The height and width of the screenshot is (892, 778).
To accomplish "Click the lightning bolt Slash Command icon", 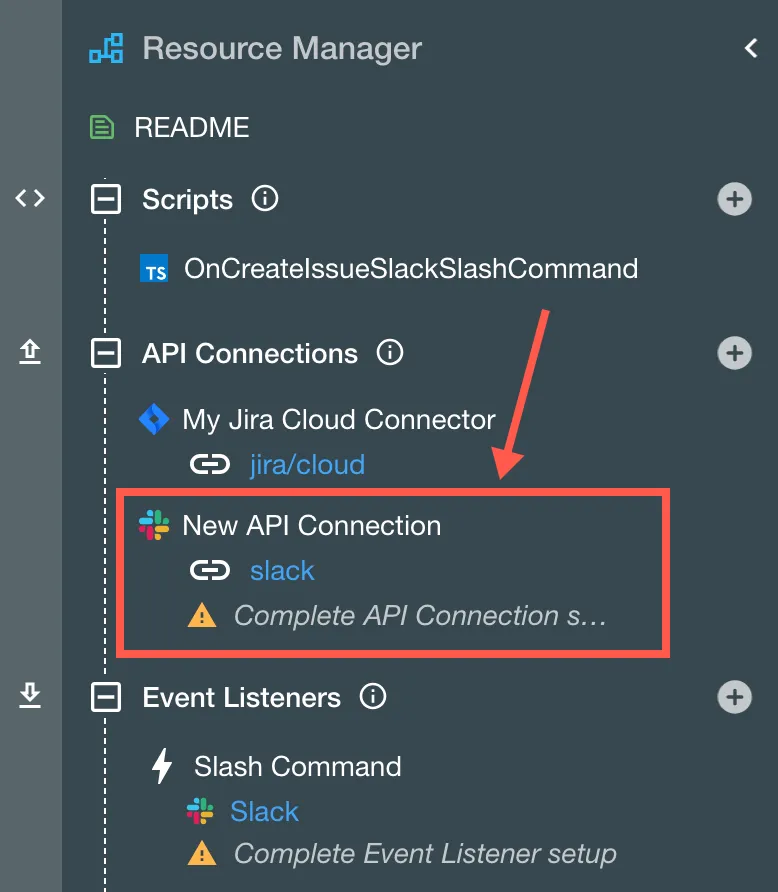I will tap(162, 766).
